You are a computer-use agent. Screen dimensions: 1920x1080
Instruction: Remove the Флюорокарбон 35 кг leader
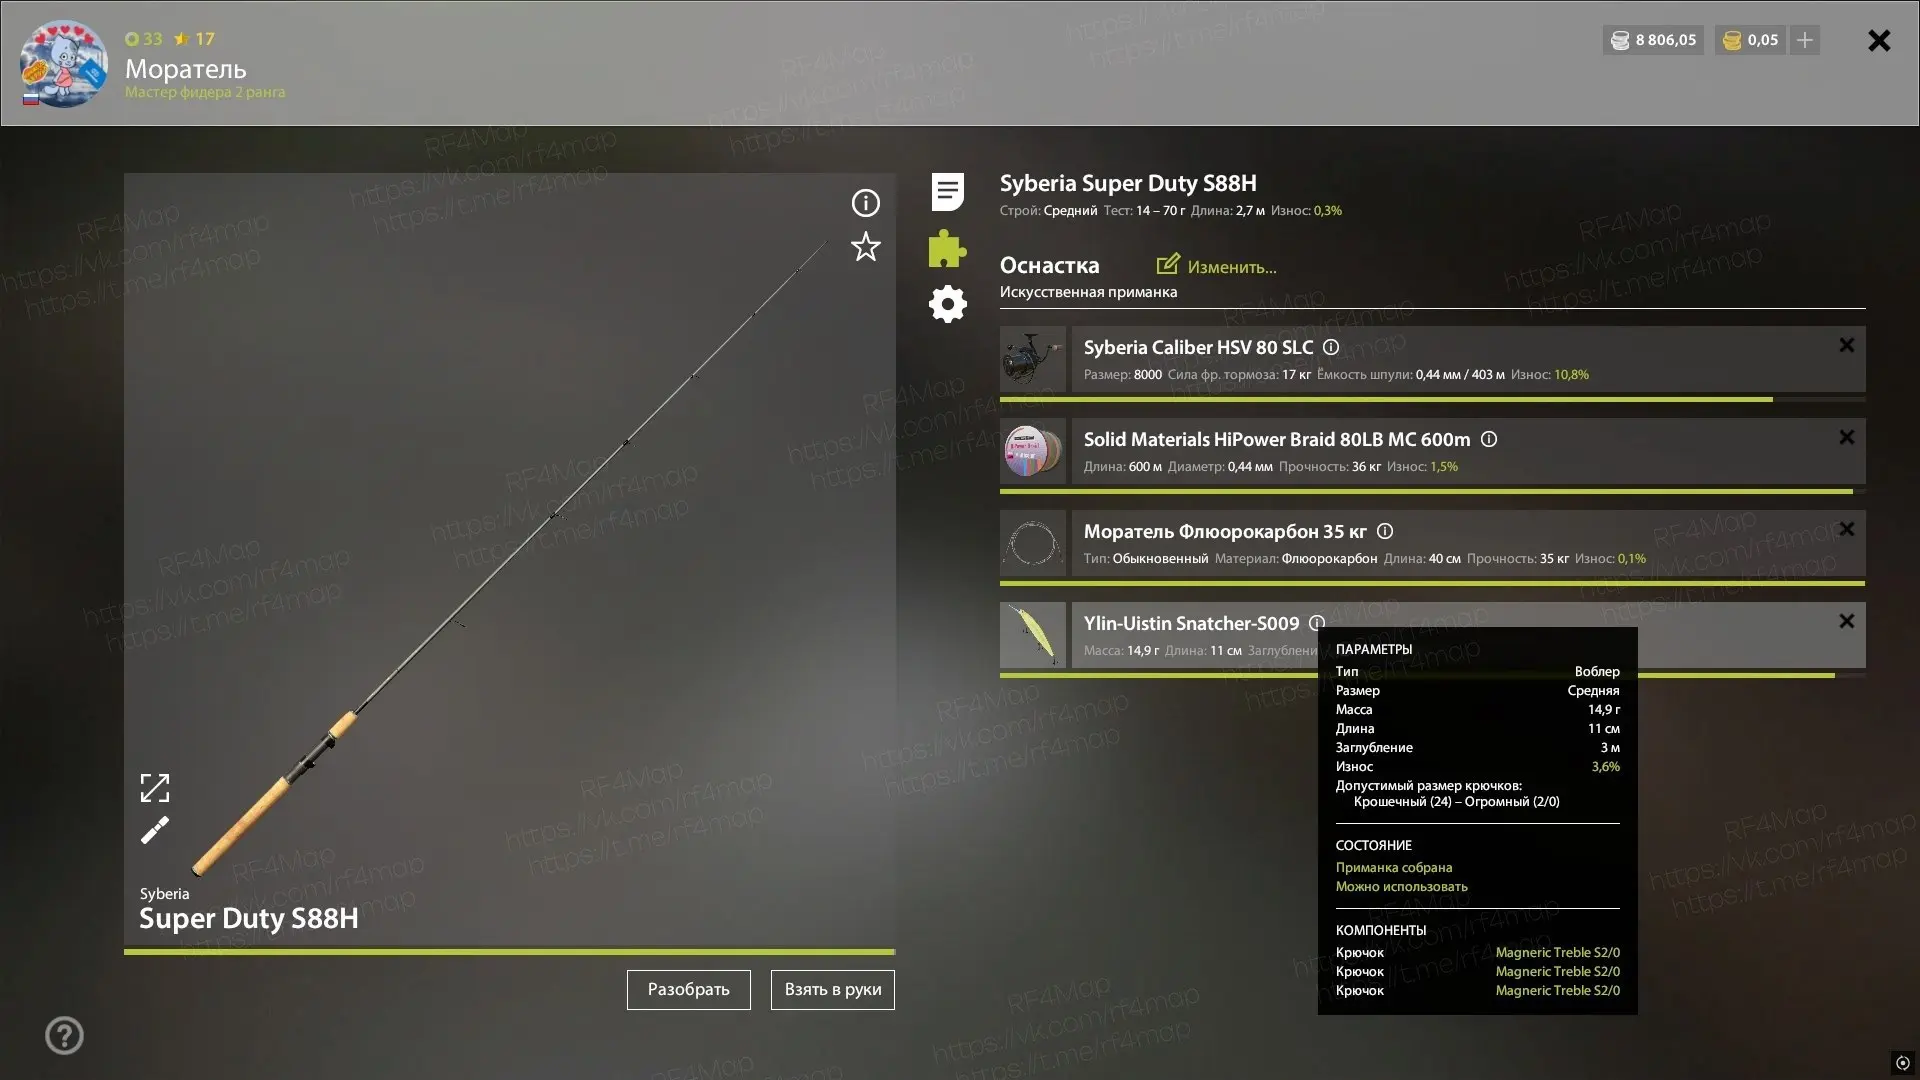1847,529
